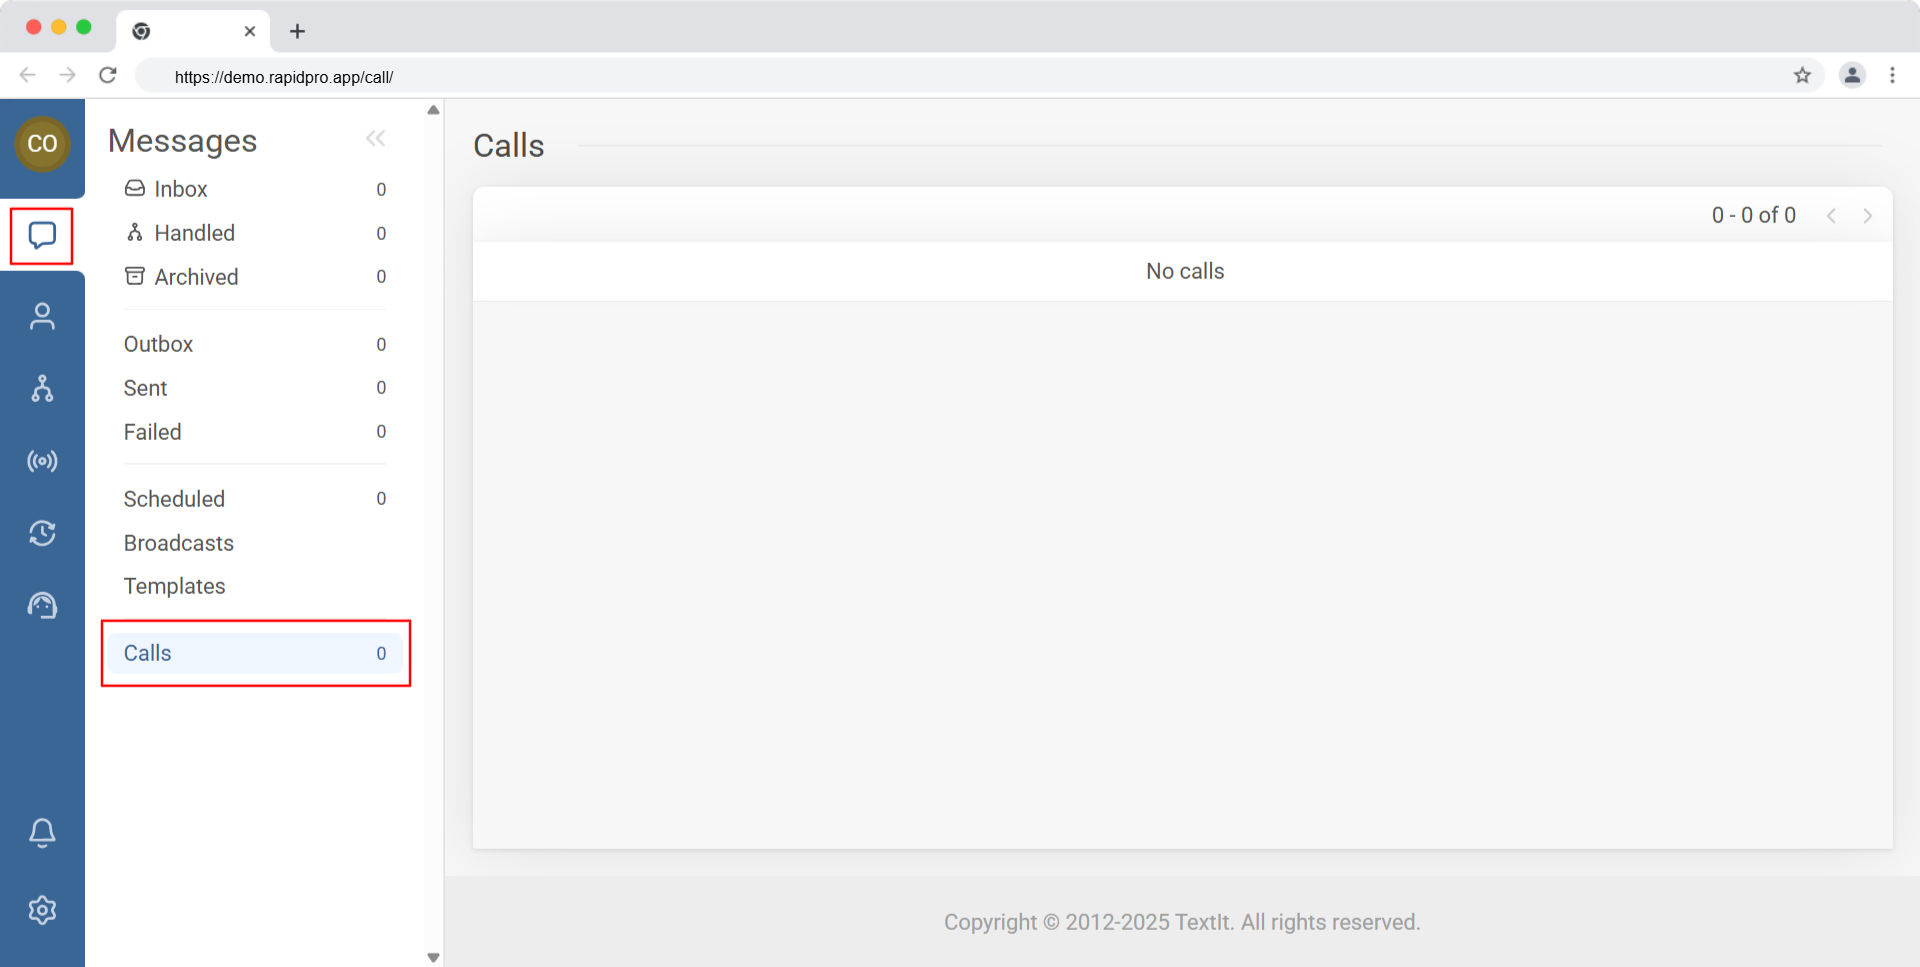Bookmark this page with star icon

pos(1802,76)
